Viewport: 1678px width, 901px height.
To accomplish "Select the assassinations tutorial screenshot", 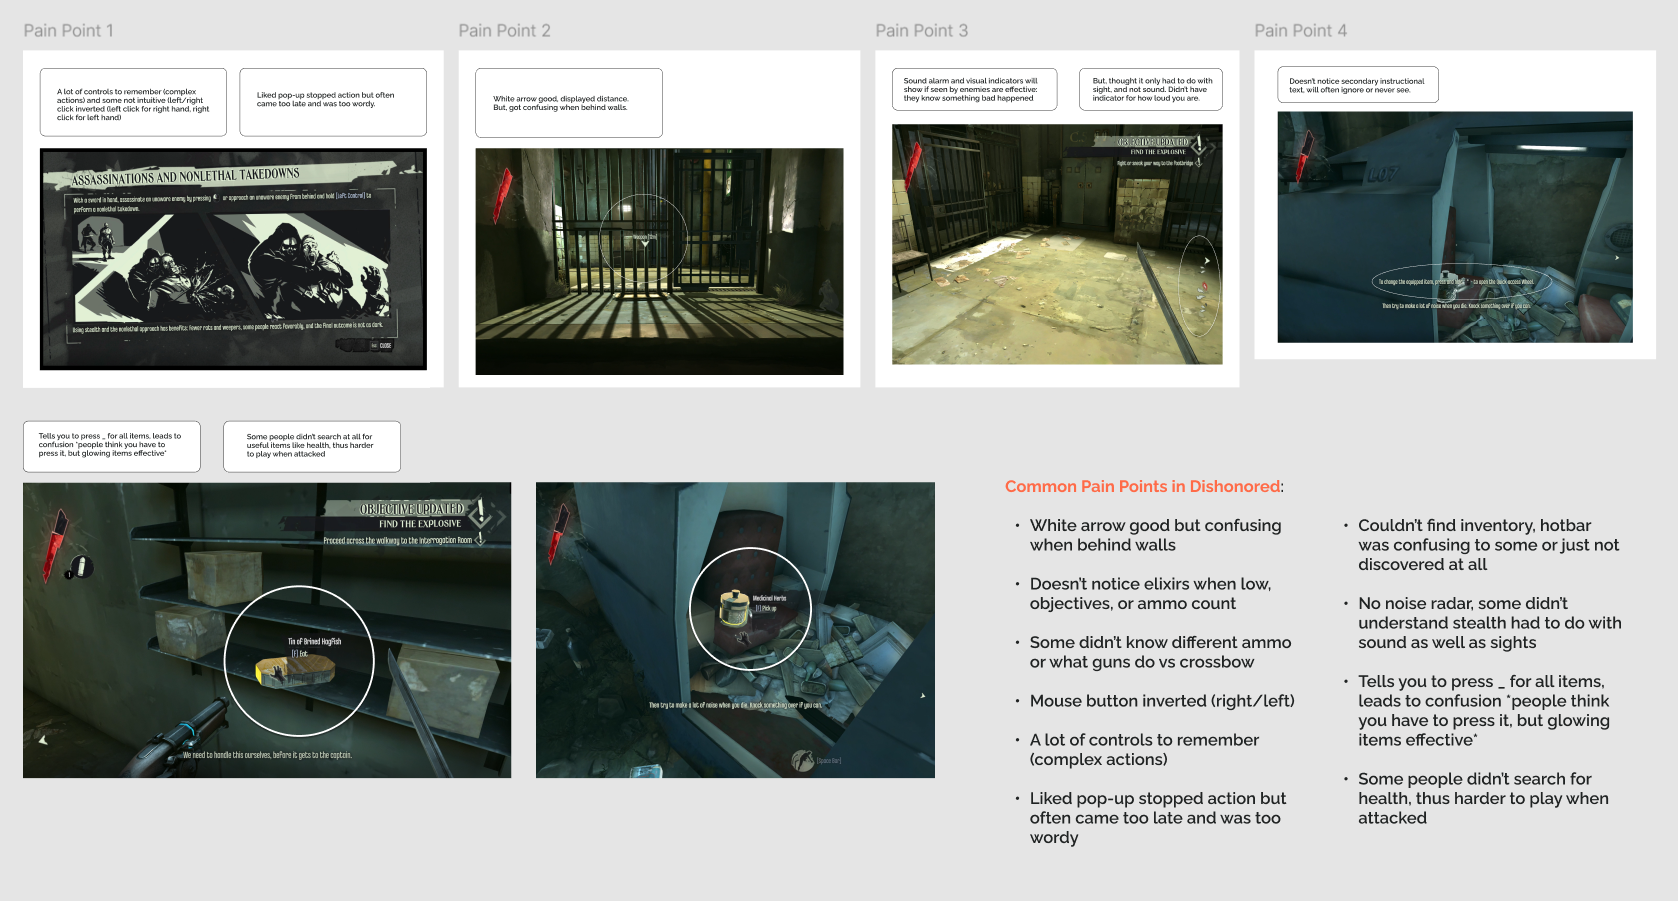I will pos(233,259).
